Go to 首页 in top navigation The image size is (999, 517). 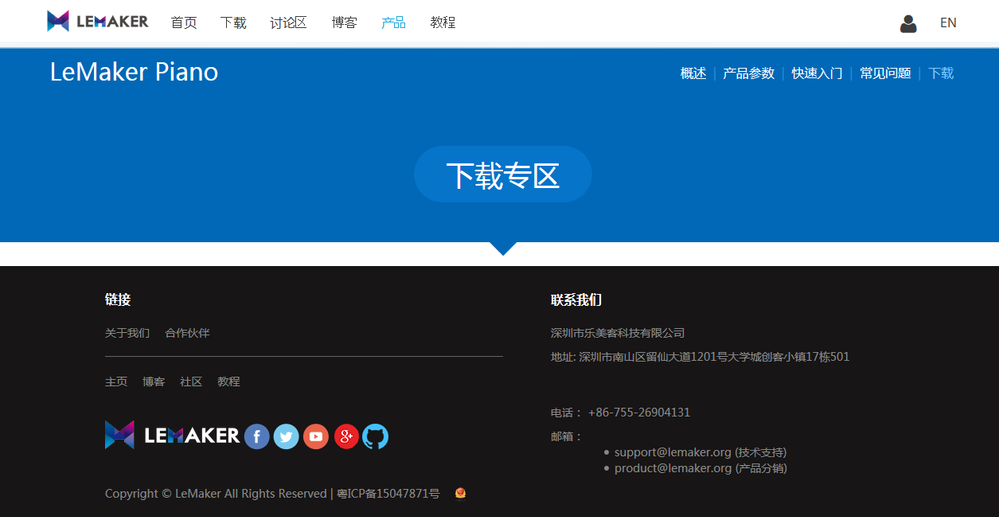[x=184, y=23]
